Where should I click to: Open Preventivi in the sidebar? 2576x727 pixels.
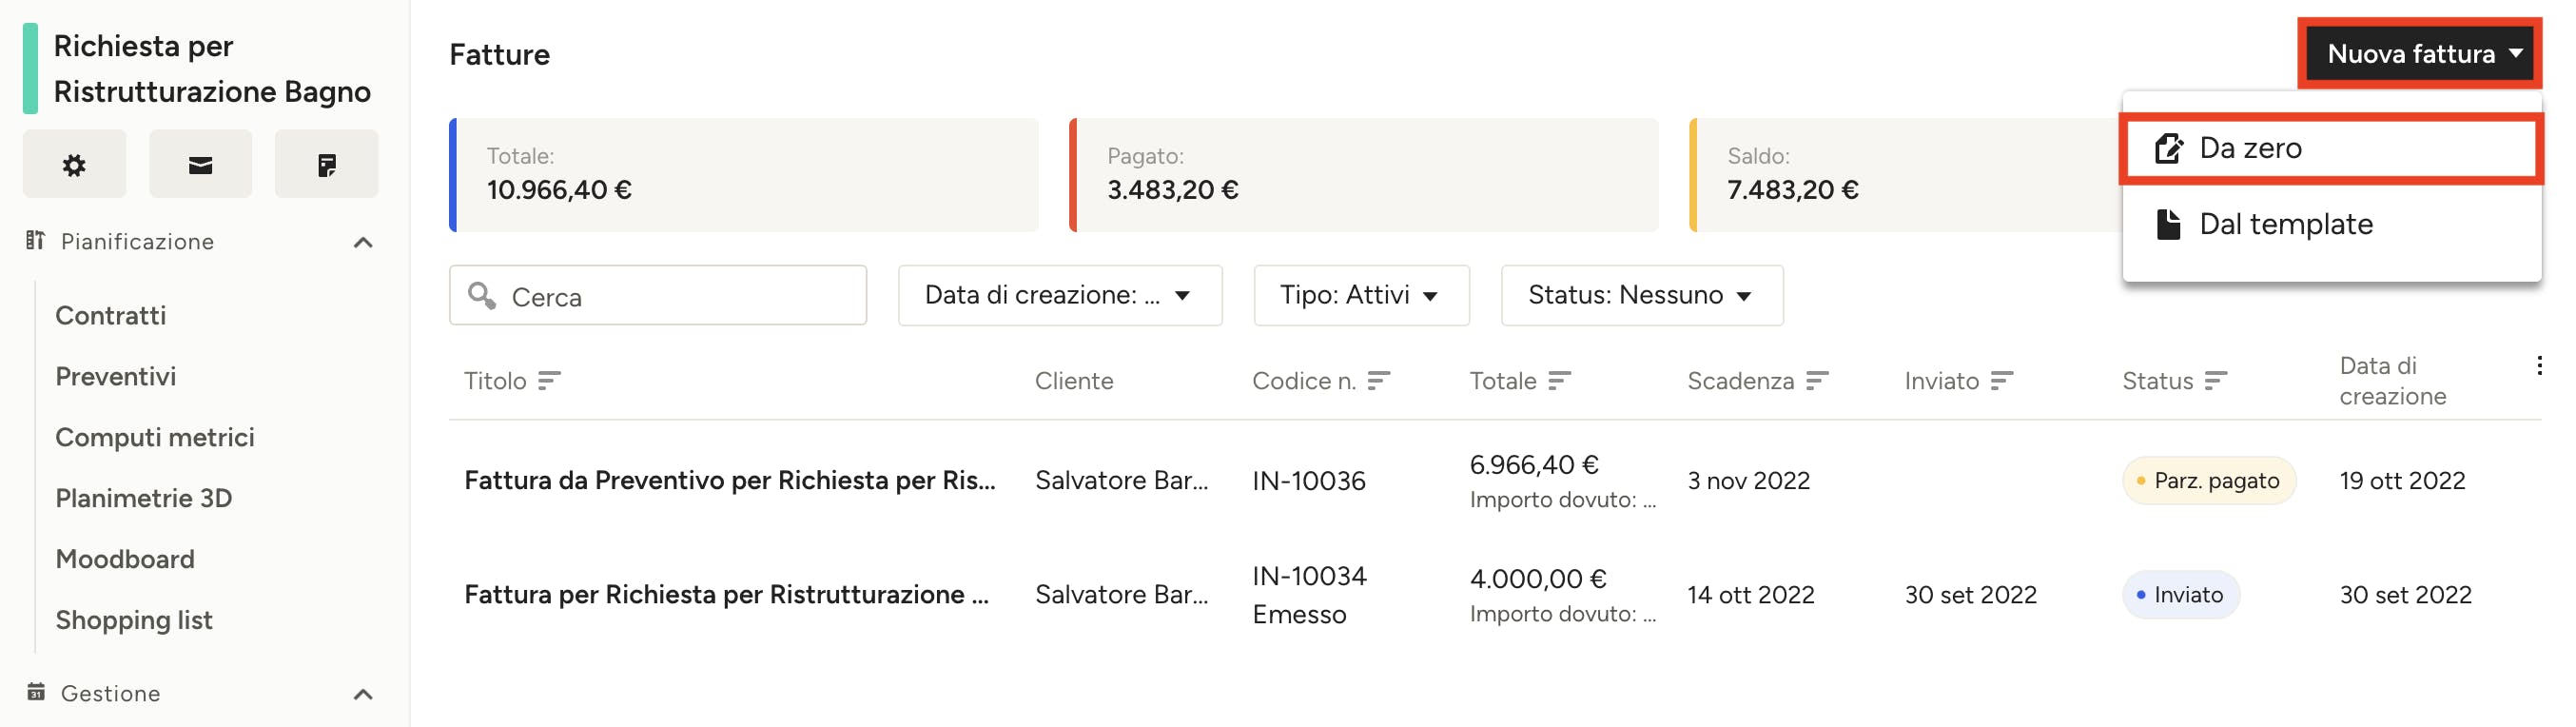click(116, 377)
